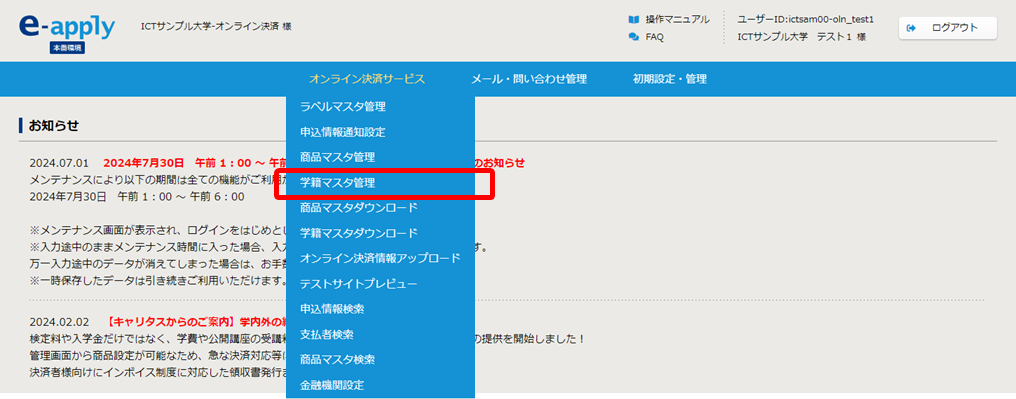The height and width of the screenshot is (399, 1016).
Task: Click the ログアウト button
Action: point(947,28)
